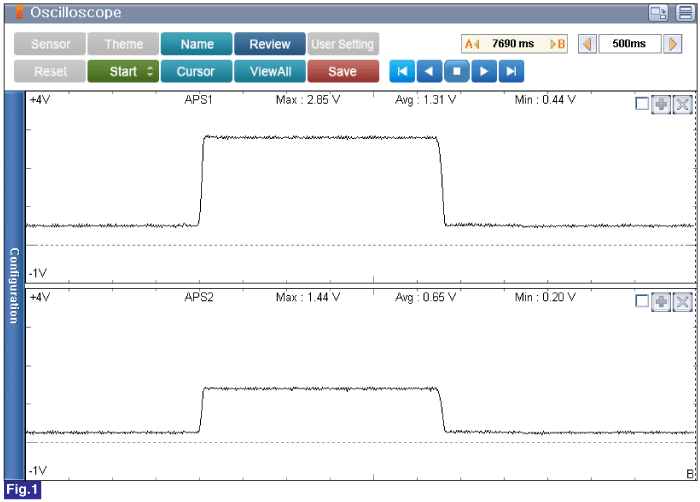Click APS1 Min : 0.44 V readout
Screen dimensions: 700x502
pyautogui.click(x=545, y=100)
